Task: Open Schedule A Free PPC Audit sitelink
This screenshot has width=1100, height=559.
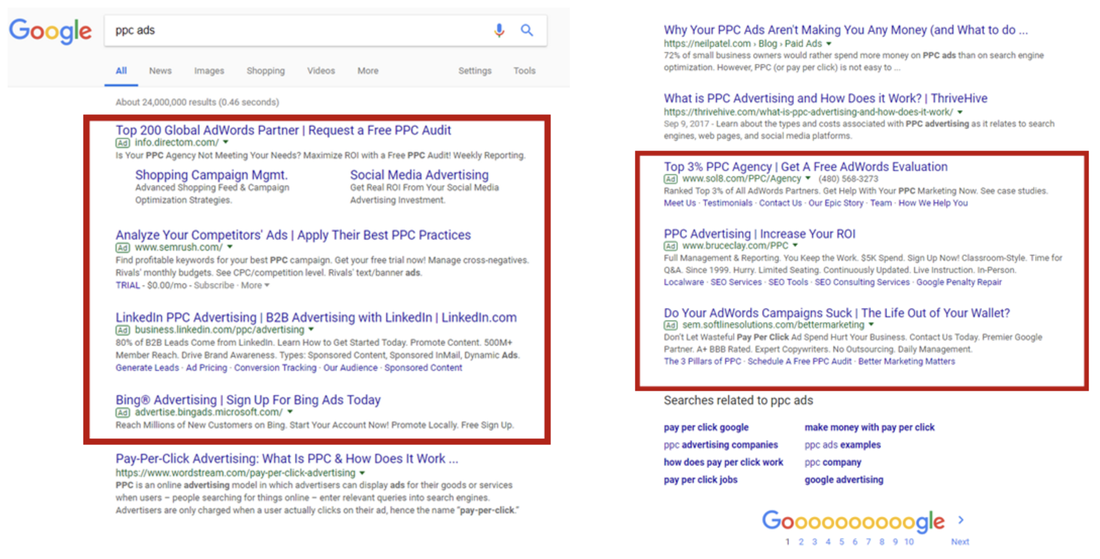Action: [x=800, y=362]
